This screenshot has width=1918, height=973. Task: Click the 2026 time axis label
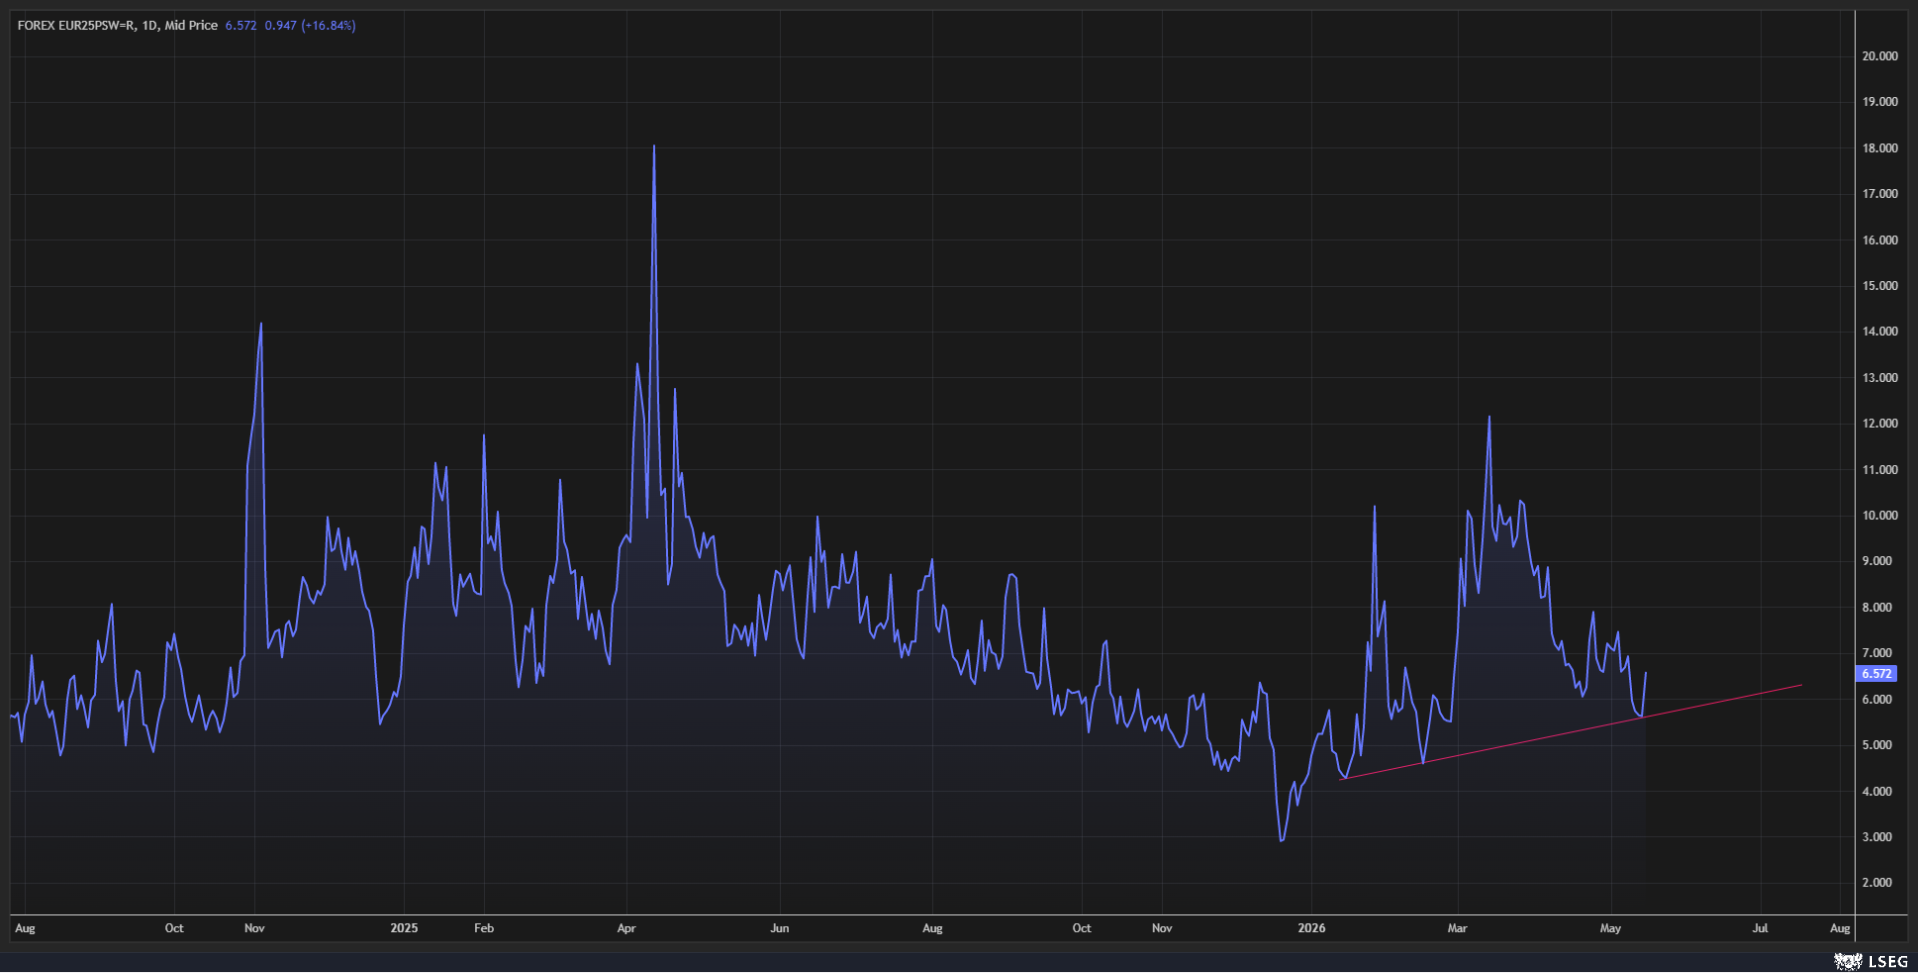[x=1311, y=928]
